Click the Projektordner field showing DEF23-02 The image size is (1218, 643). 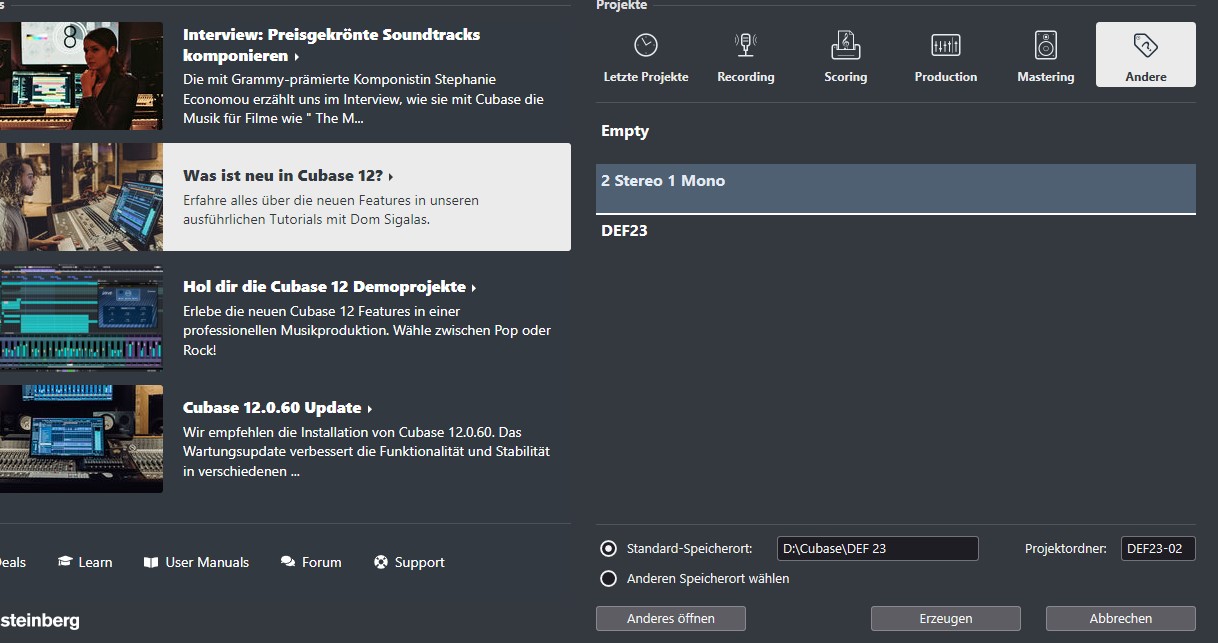[x=1158, y=548]
